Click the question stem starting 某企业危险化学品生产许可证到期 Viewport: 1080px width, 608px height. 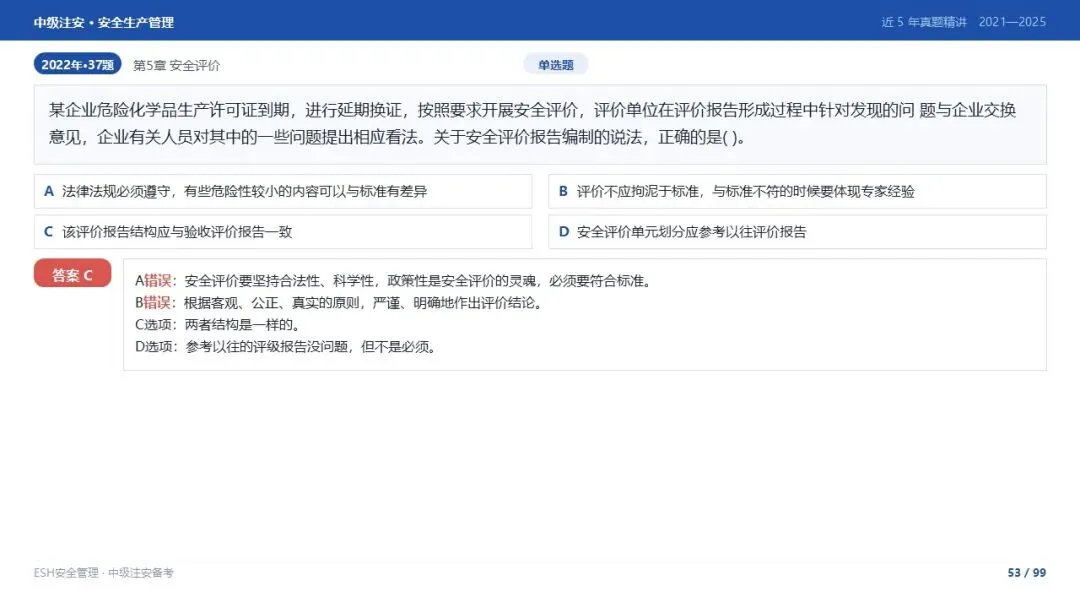pyautogui.click(x=540, y=124)
